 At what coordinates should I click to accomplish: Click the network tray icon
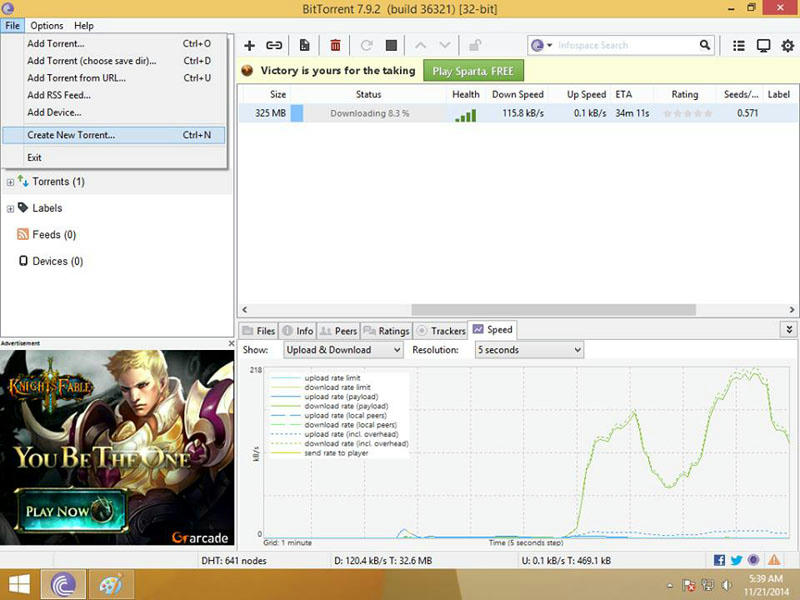[x=708, y=585]
